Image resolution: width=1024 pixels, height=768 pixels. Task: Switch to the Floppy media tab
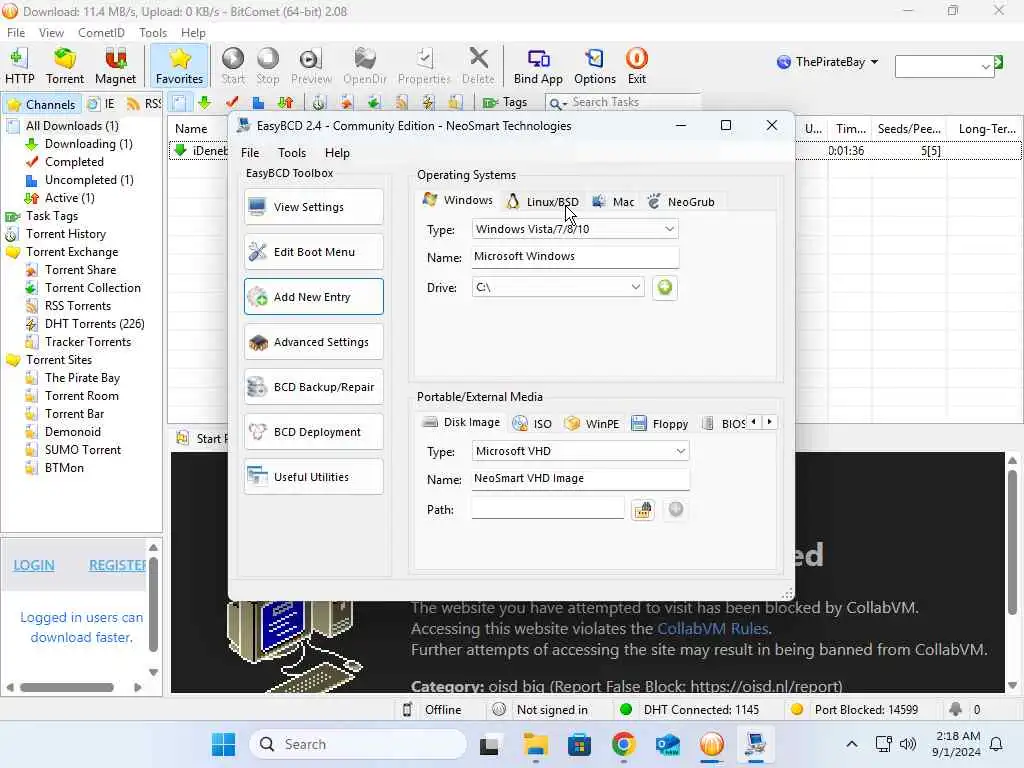click(660, 424)
